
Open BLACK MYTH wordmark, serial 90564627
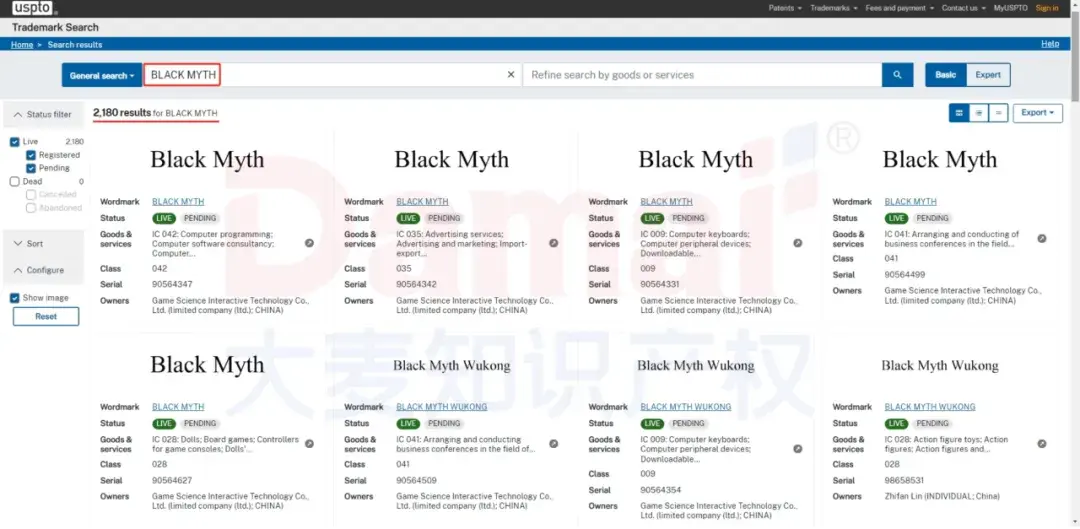pyautogui.click(x=178, y=407)
